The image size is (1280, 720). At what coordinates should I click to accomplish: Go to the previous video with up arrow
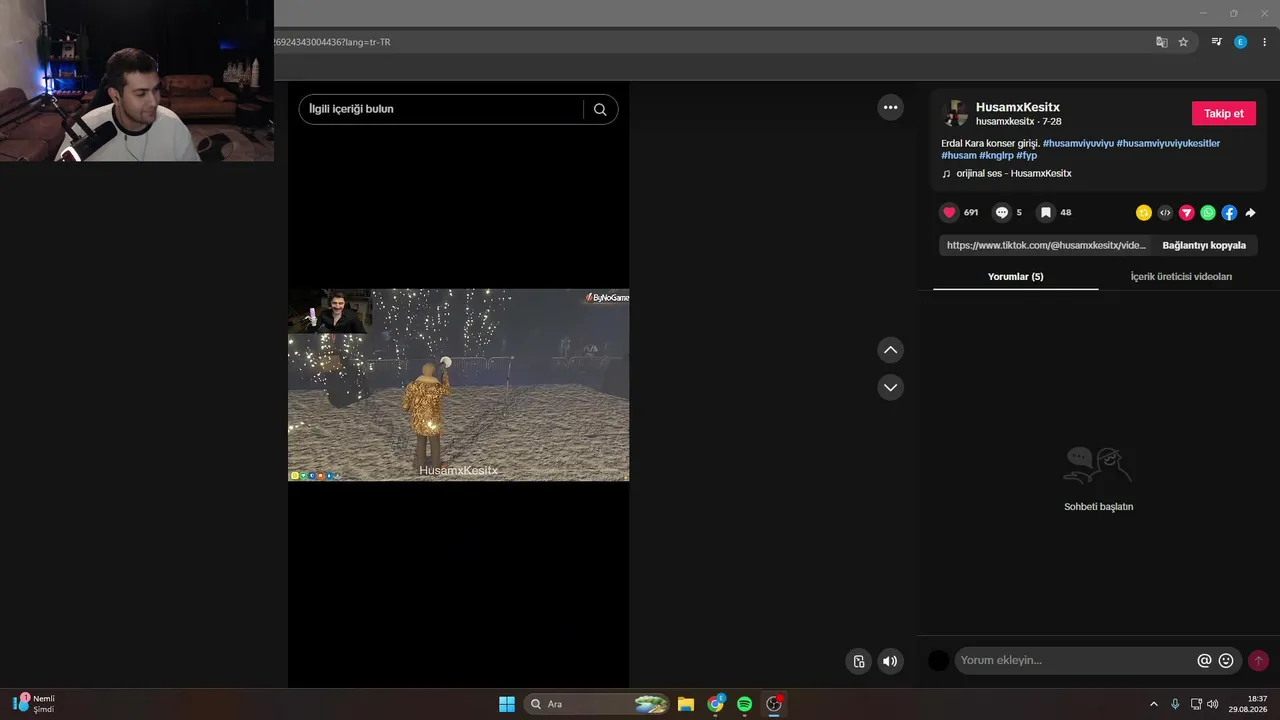[x=890, y=350]
